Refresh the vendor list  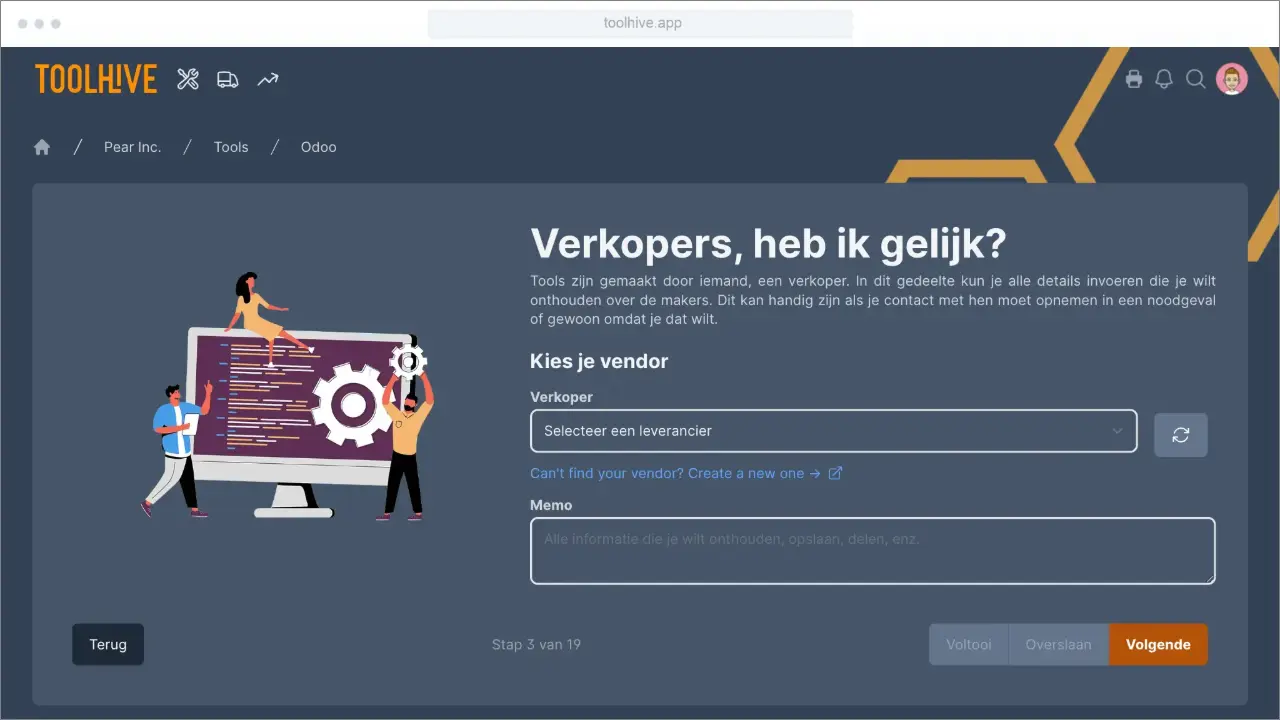click(x=1181, y=434)
